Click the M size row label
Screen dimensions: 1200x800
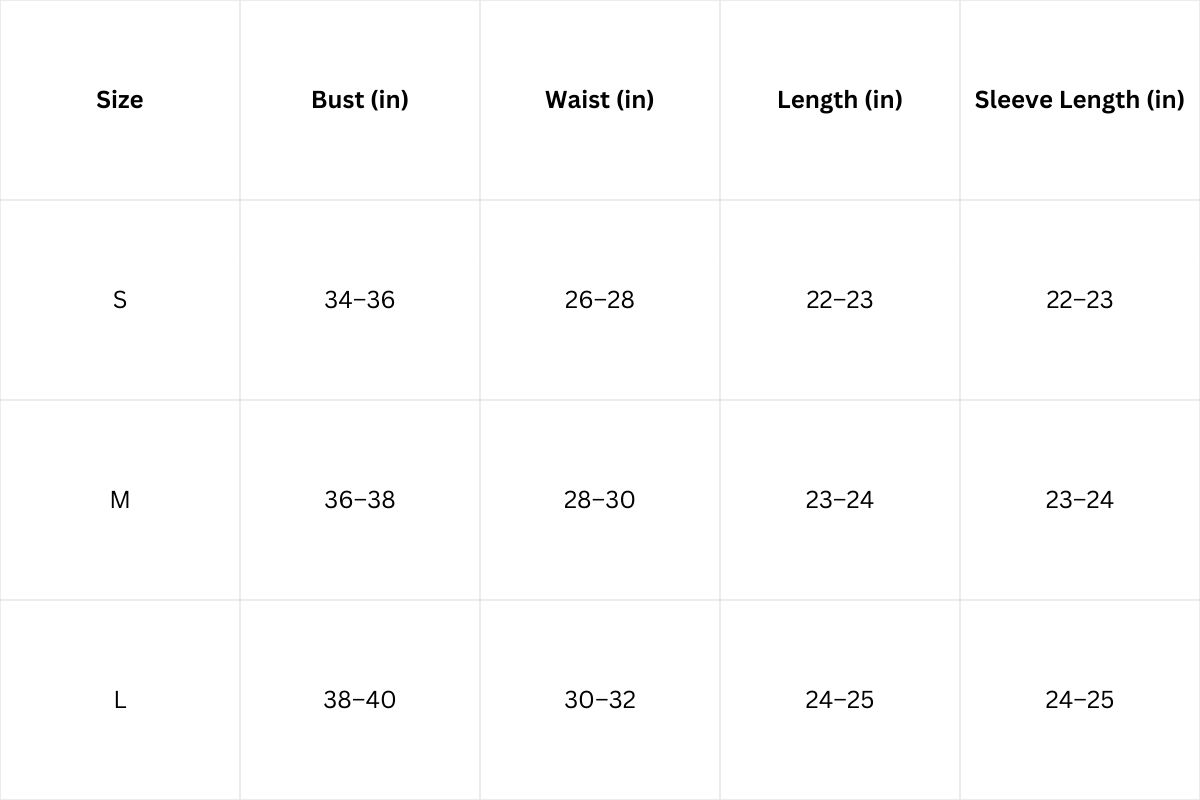tap(120, 500)
